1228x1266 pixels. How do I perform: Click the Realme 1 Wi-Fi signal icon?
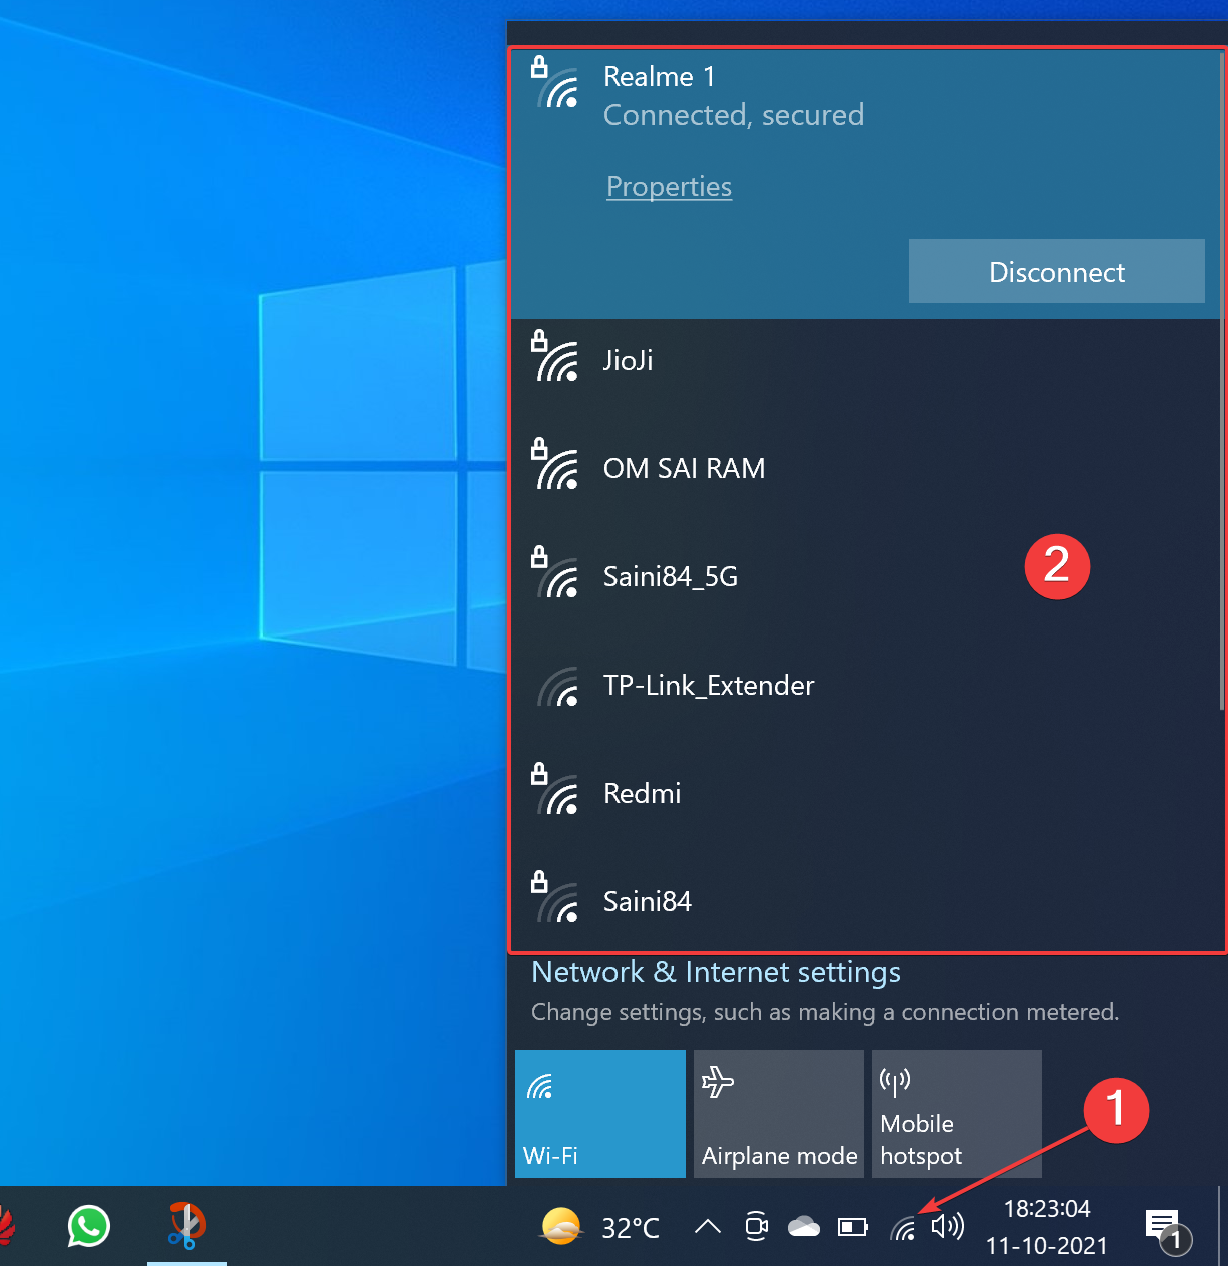[x=554, y=83]
